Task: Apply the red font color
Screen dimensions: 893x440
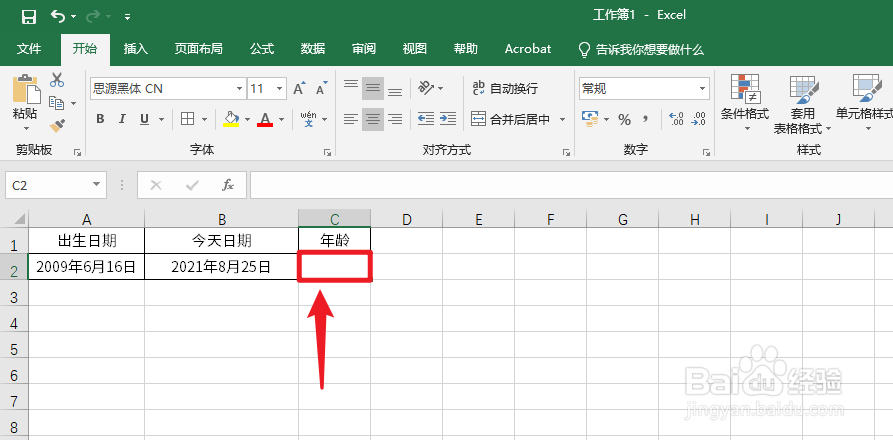Action: pos(265,119)
